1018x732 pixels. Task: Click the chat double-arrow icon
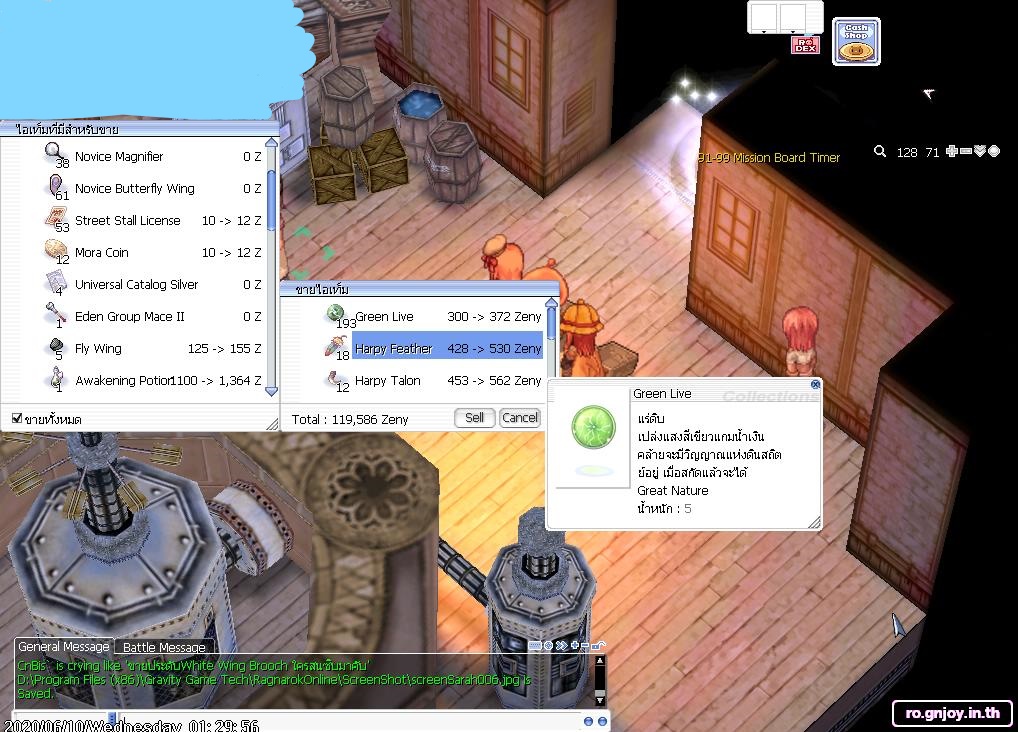[x=562, y=646]
